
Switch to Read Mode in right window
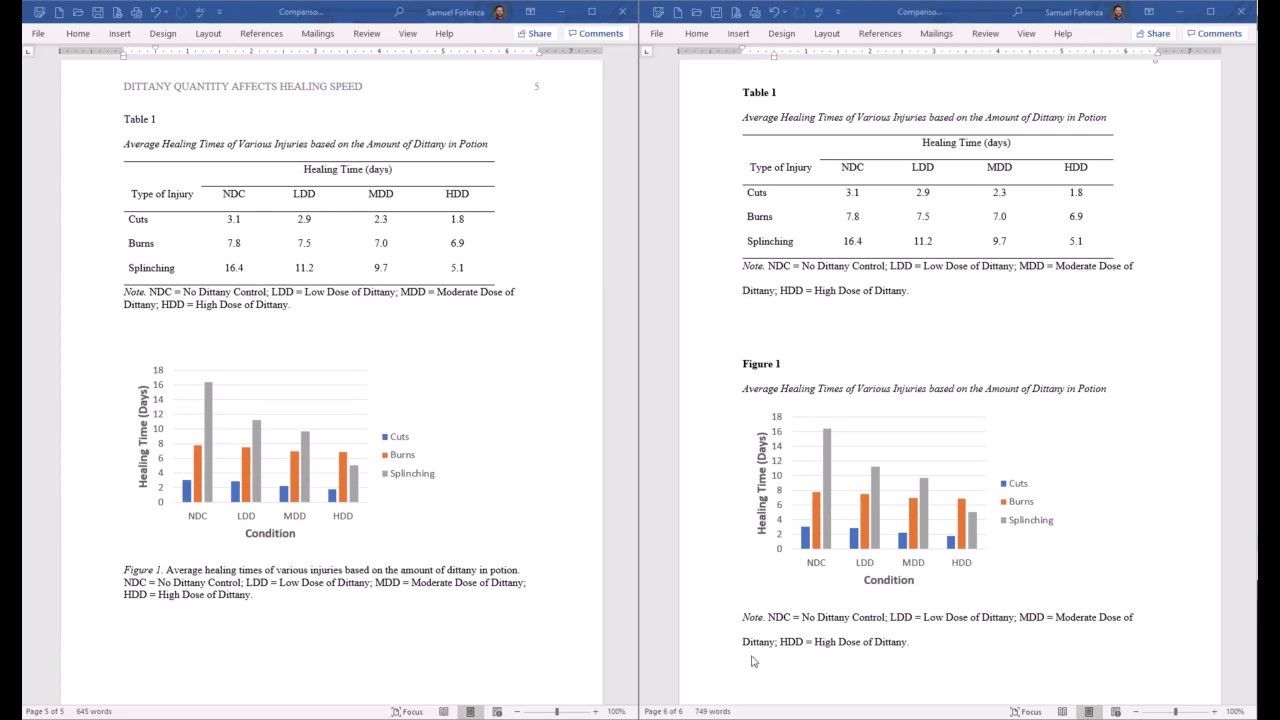click(x=1063, y=711)
